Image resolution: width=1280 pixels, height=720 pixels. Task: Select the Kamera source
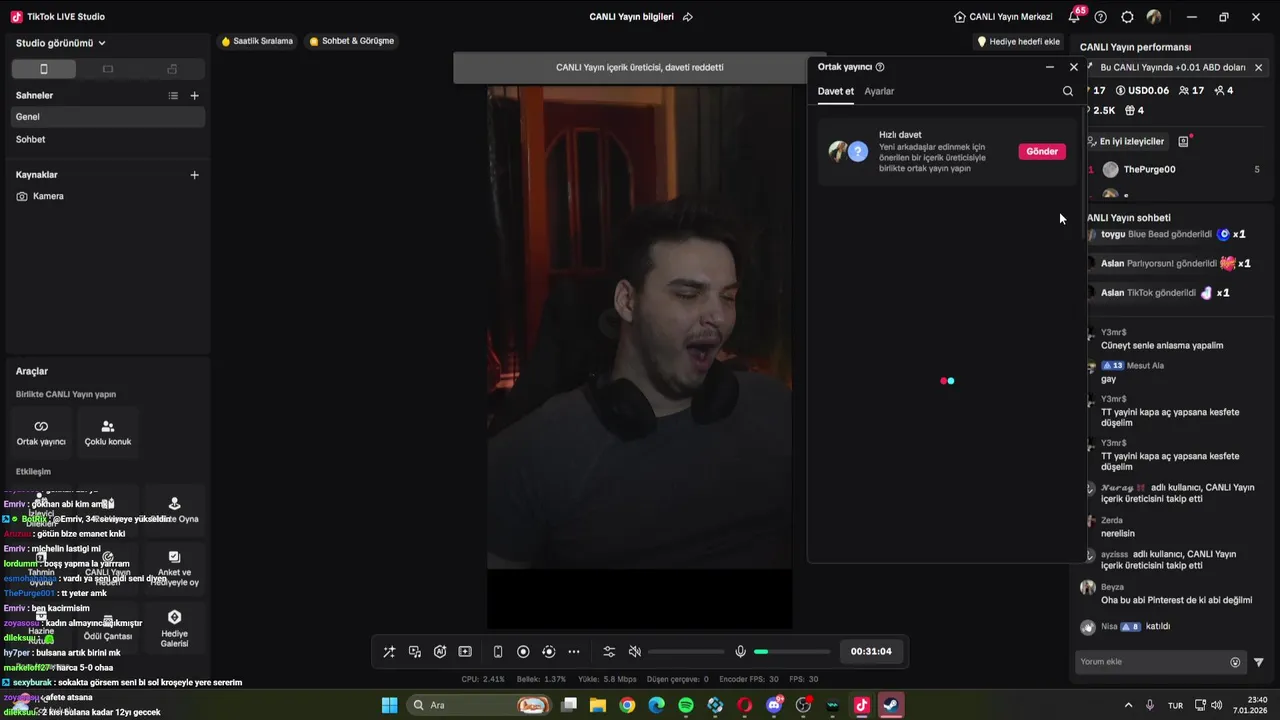click(107, 196)
